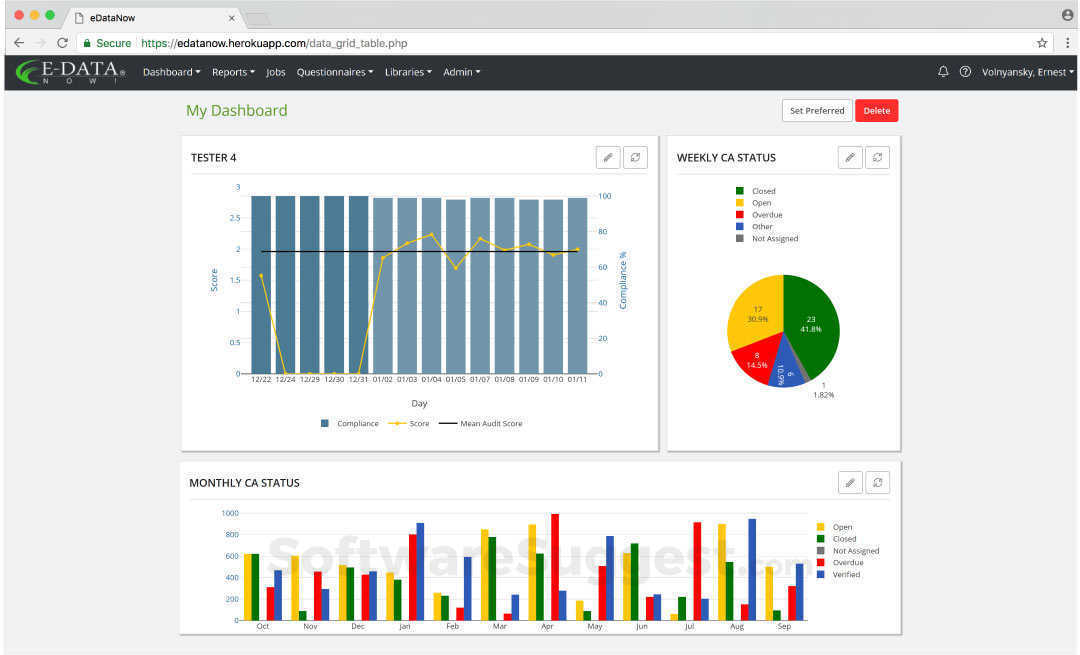Open the Volnyansky, Ernest user menu
Screen dimensions: 1080x655
pos(1024,71)
